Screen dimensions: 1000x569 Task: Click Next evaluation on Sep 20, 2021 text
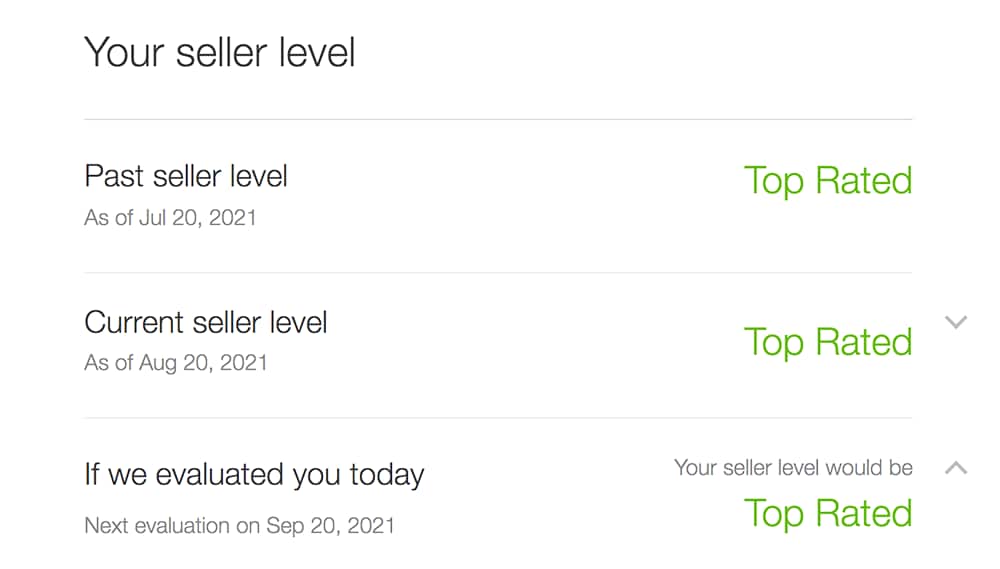pos(239,526)
